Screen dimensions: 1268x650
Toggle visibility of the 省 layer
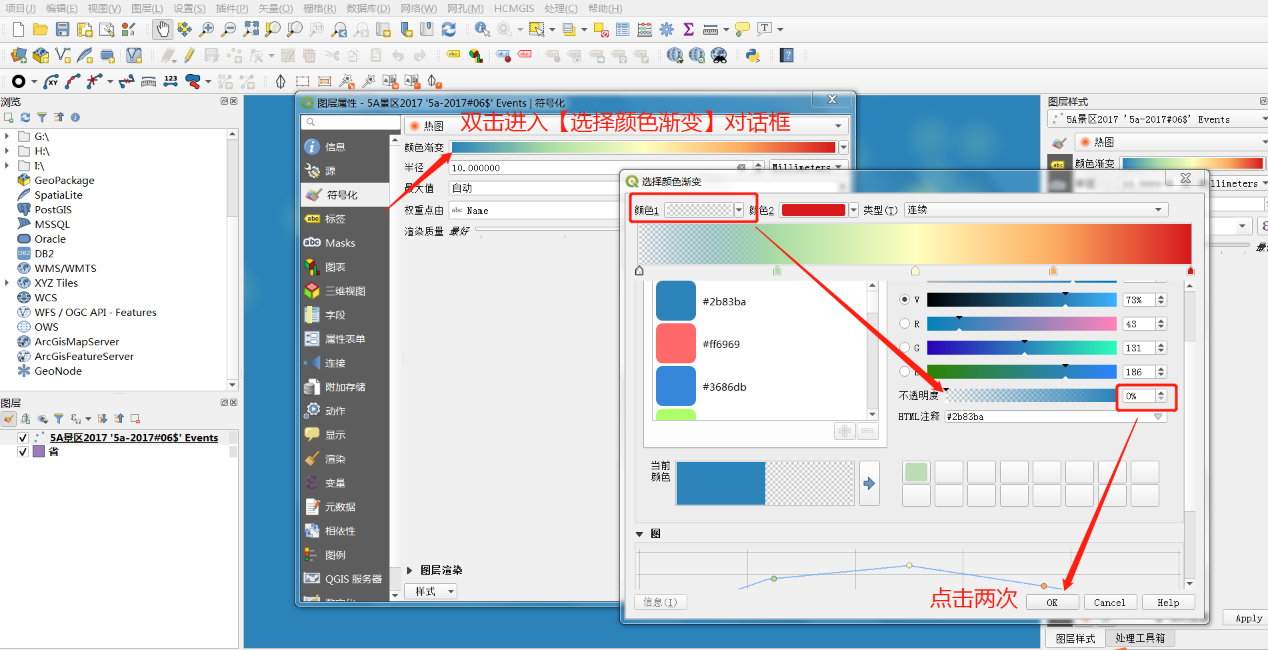(x=23, y=452)
